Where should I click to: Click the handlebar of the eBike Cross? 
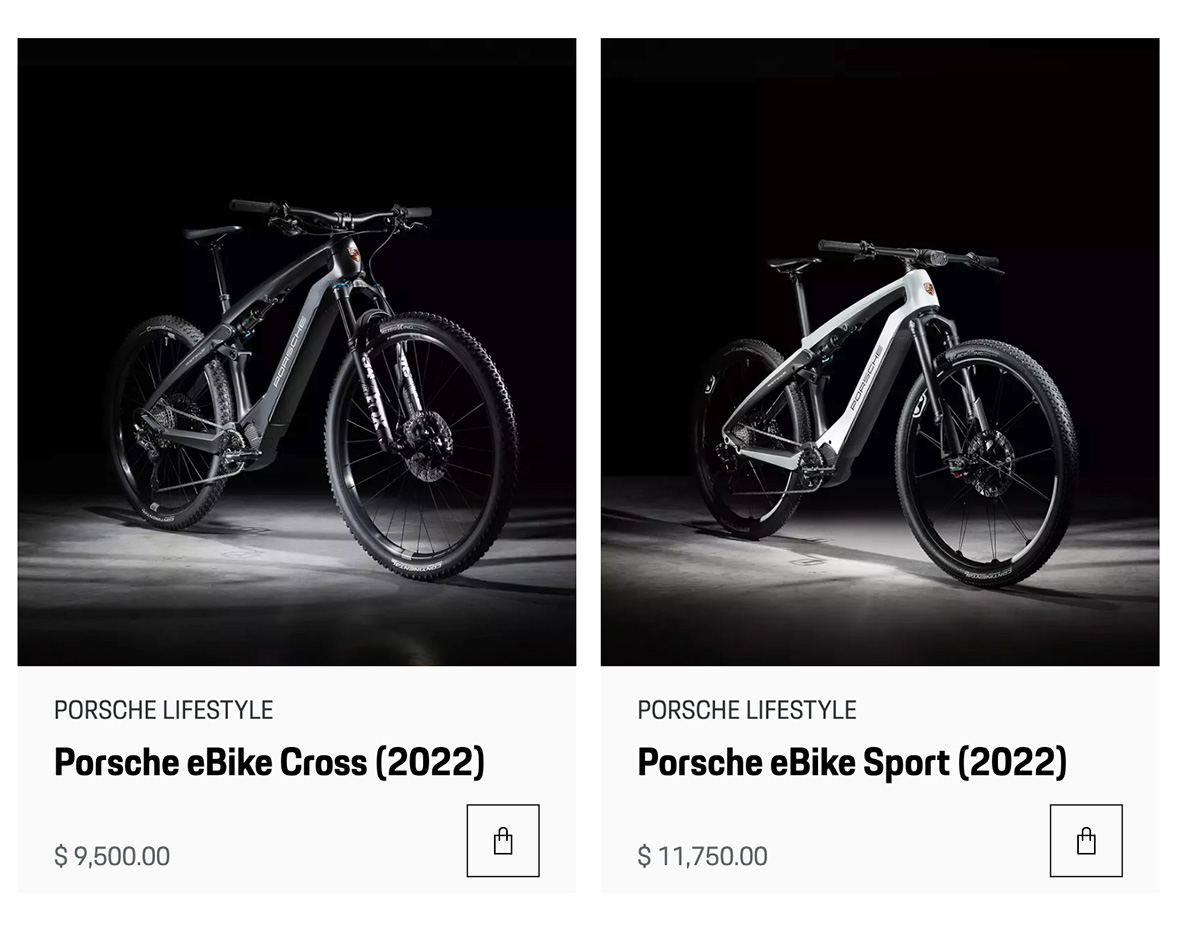click(330, 212)
